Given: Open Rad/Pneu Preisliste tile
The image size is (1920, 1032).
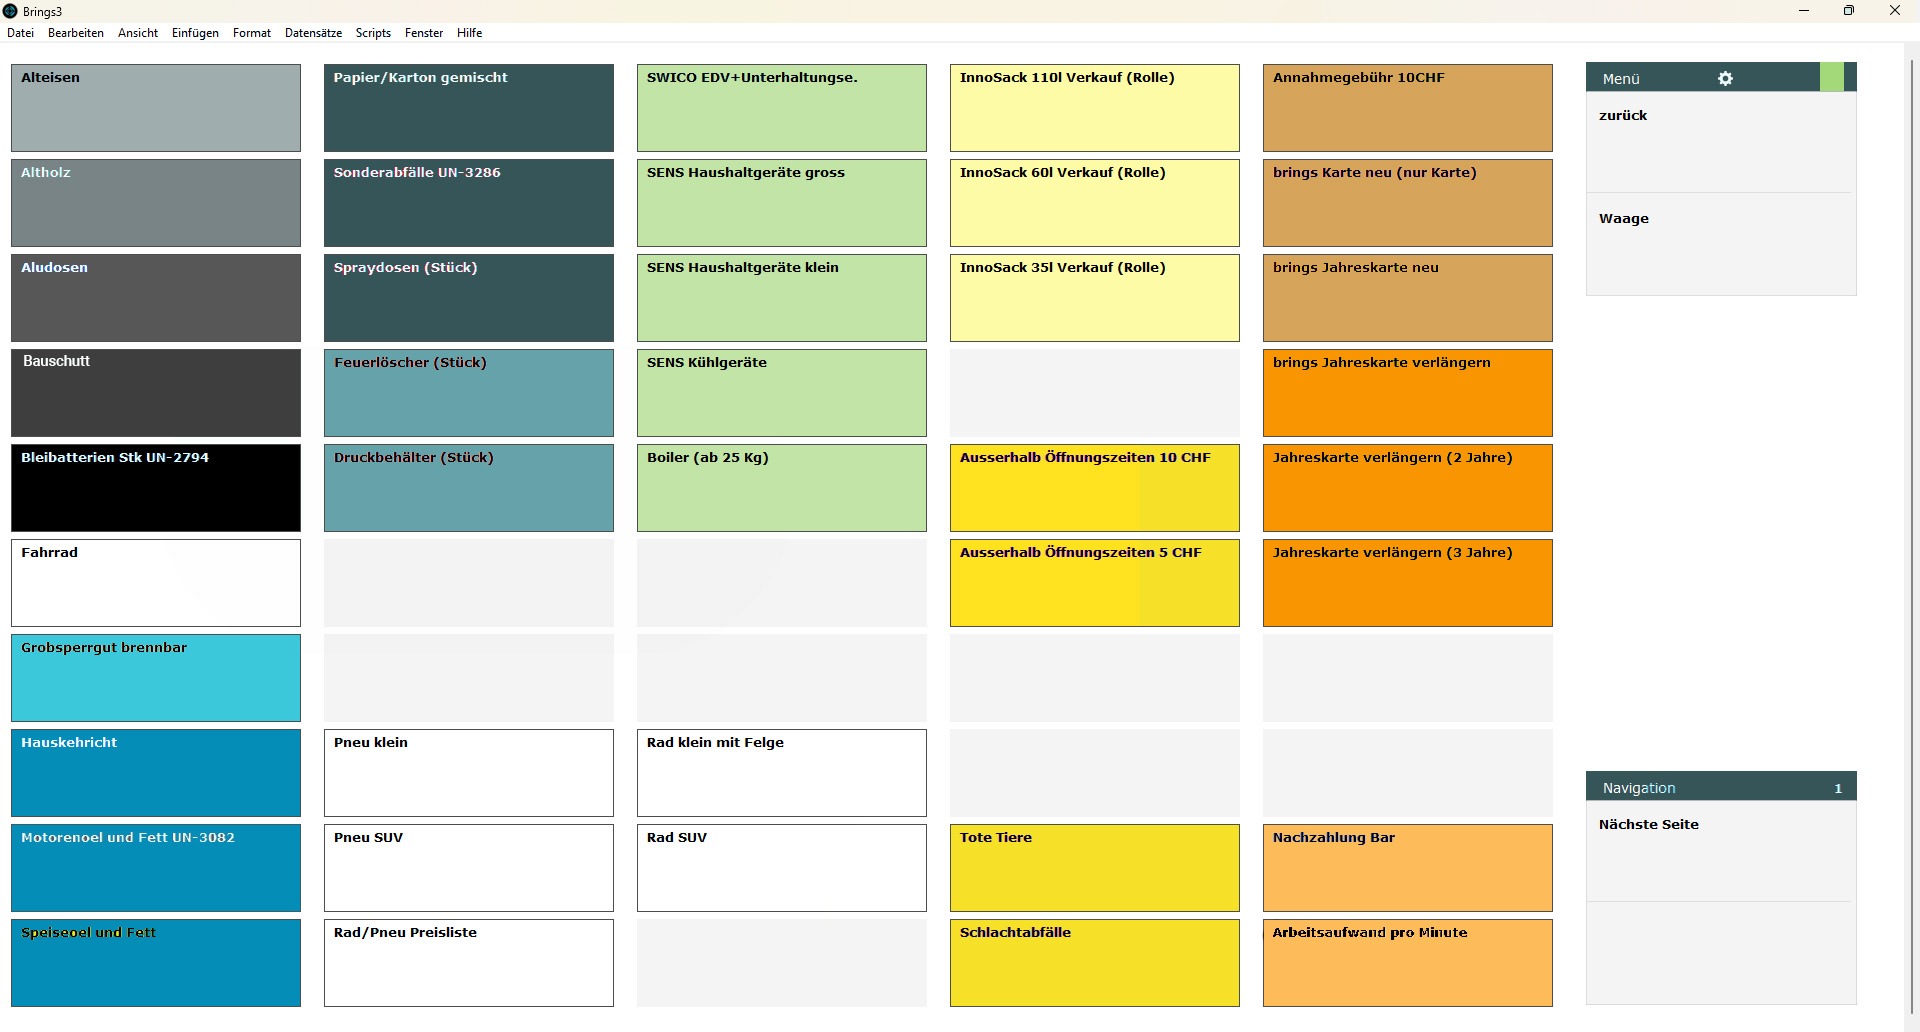Looking at the screenshot, I should click(468, 963).
